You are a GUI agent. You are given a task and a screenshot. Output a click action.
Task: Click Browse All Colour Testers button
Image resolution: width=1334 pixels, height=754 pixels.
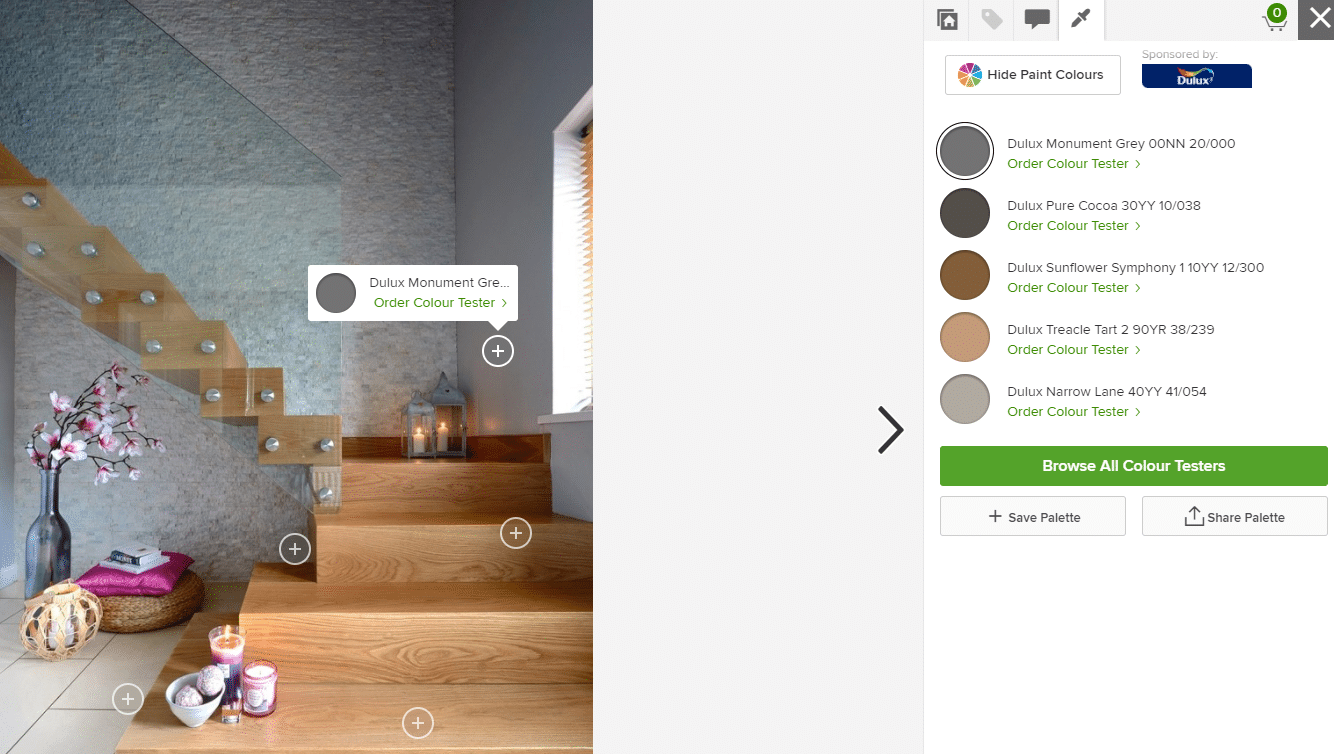coord(1134,466)
